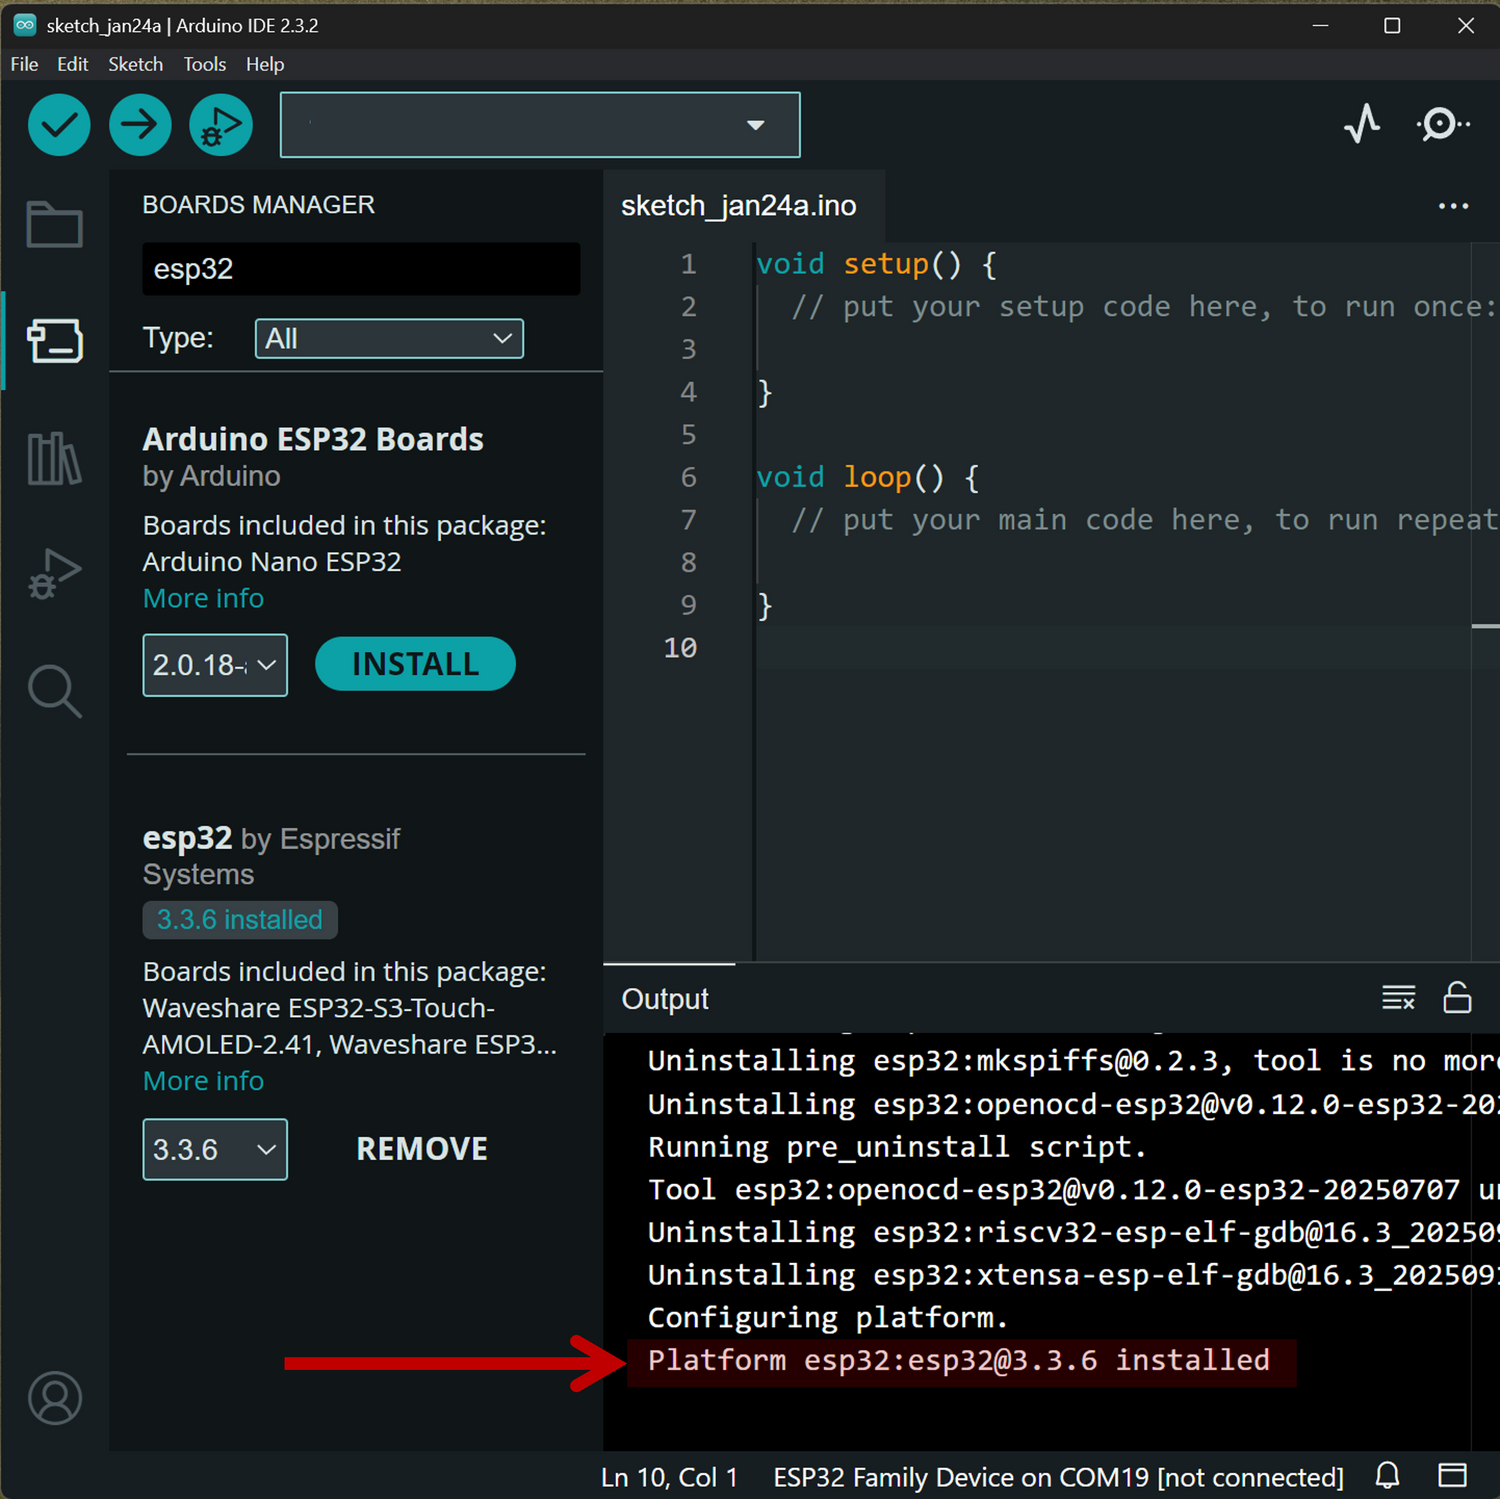
Task: Start Debugging with the toolbar debug icon
Action: (x=220, y=125)
